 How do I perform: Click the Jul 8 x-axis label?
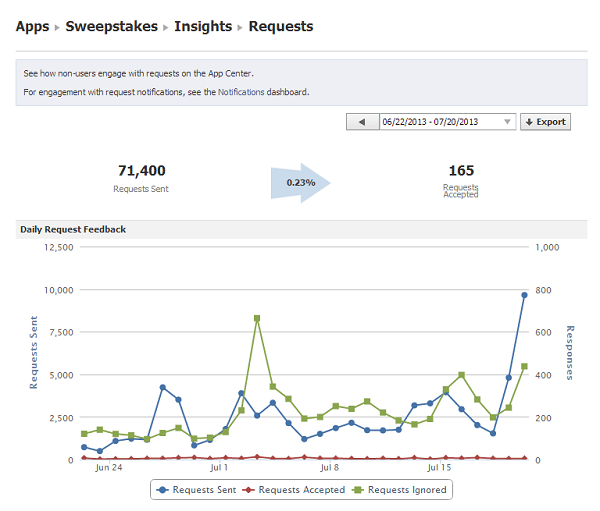point(328,467)
